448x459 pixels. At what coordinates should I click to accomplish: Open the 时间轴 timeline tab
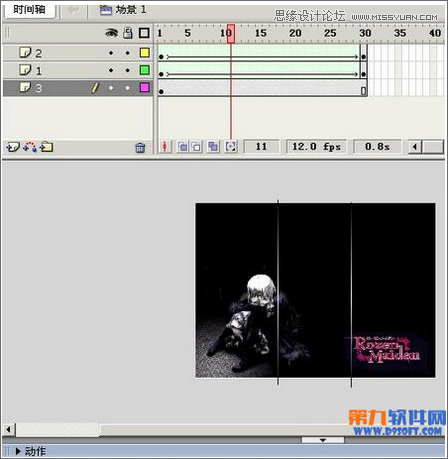pyautogui.click(x=29, y=10)
